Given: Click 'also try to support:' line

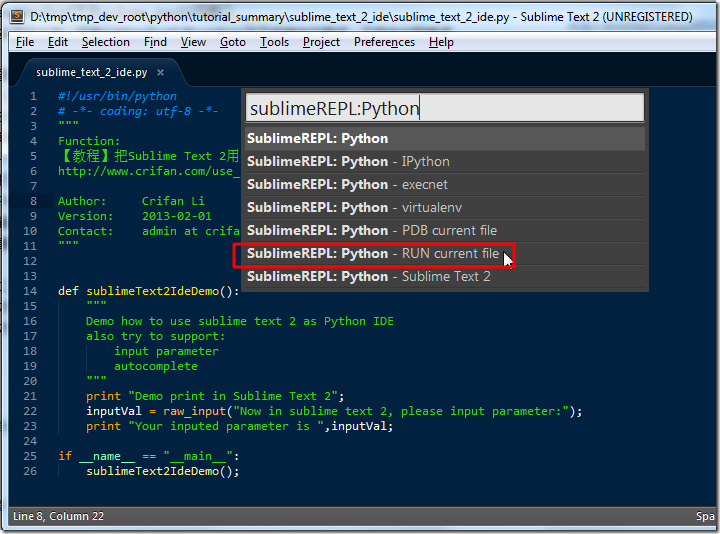Looking at the screenshot, I should point(156,336).
